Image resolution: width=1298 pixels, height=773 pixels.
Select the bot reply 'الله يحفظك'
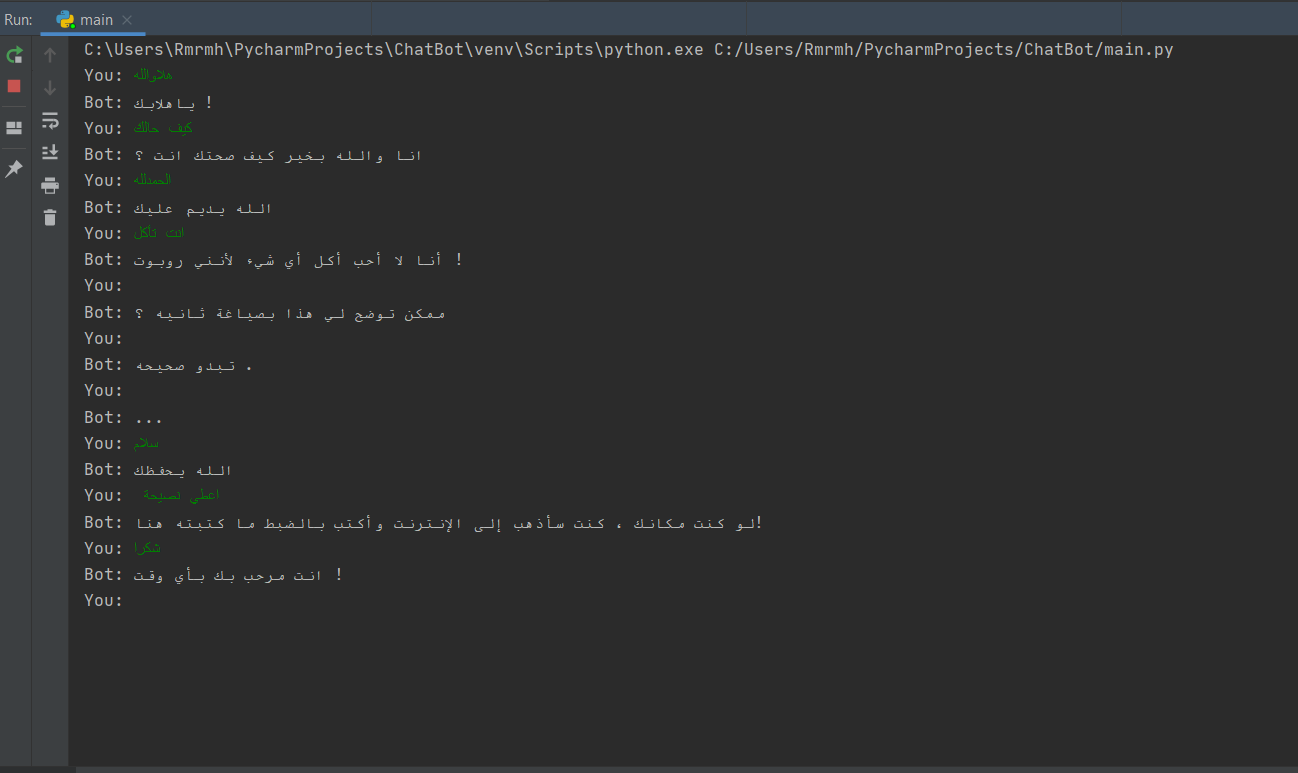tap(182, 469)
